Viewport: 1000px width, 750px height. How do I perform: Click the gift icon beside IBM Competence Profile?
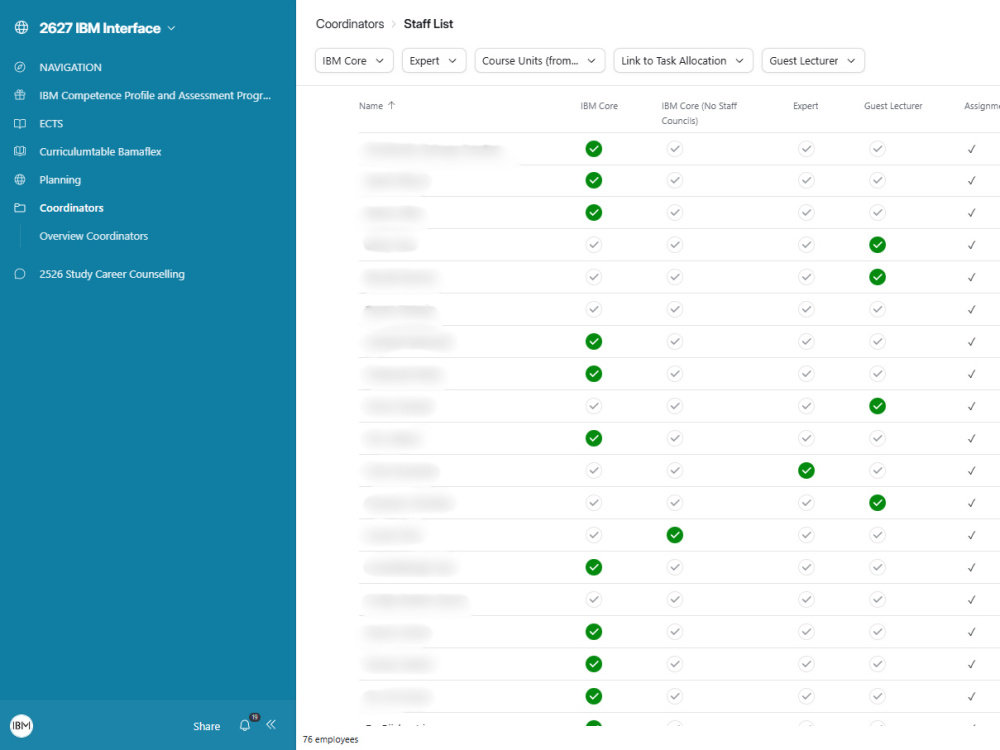[20, 95]
